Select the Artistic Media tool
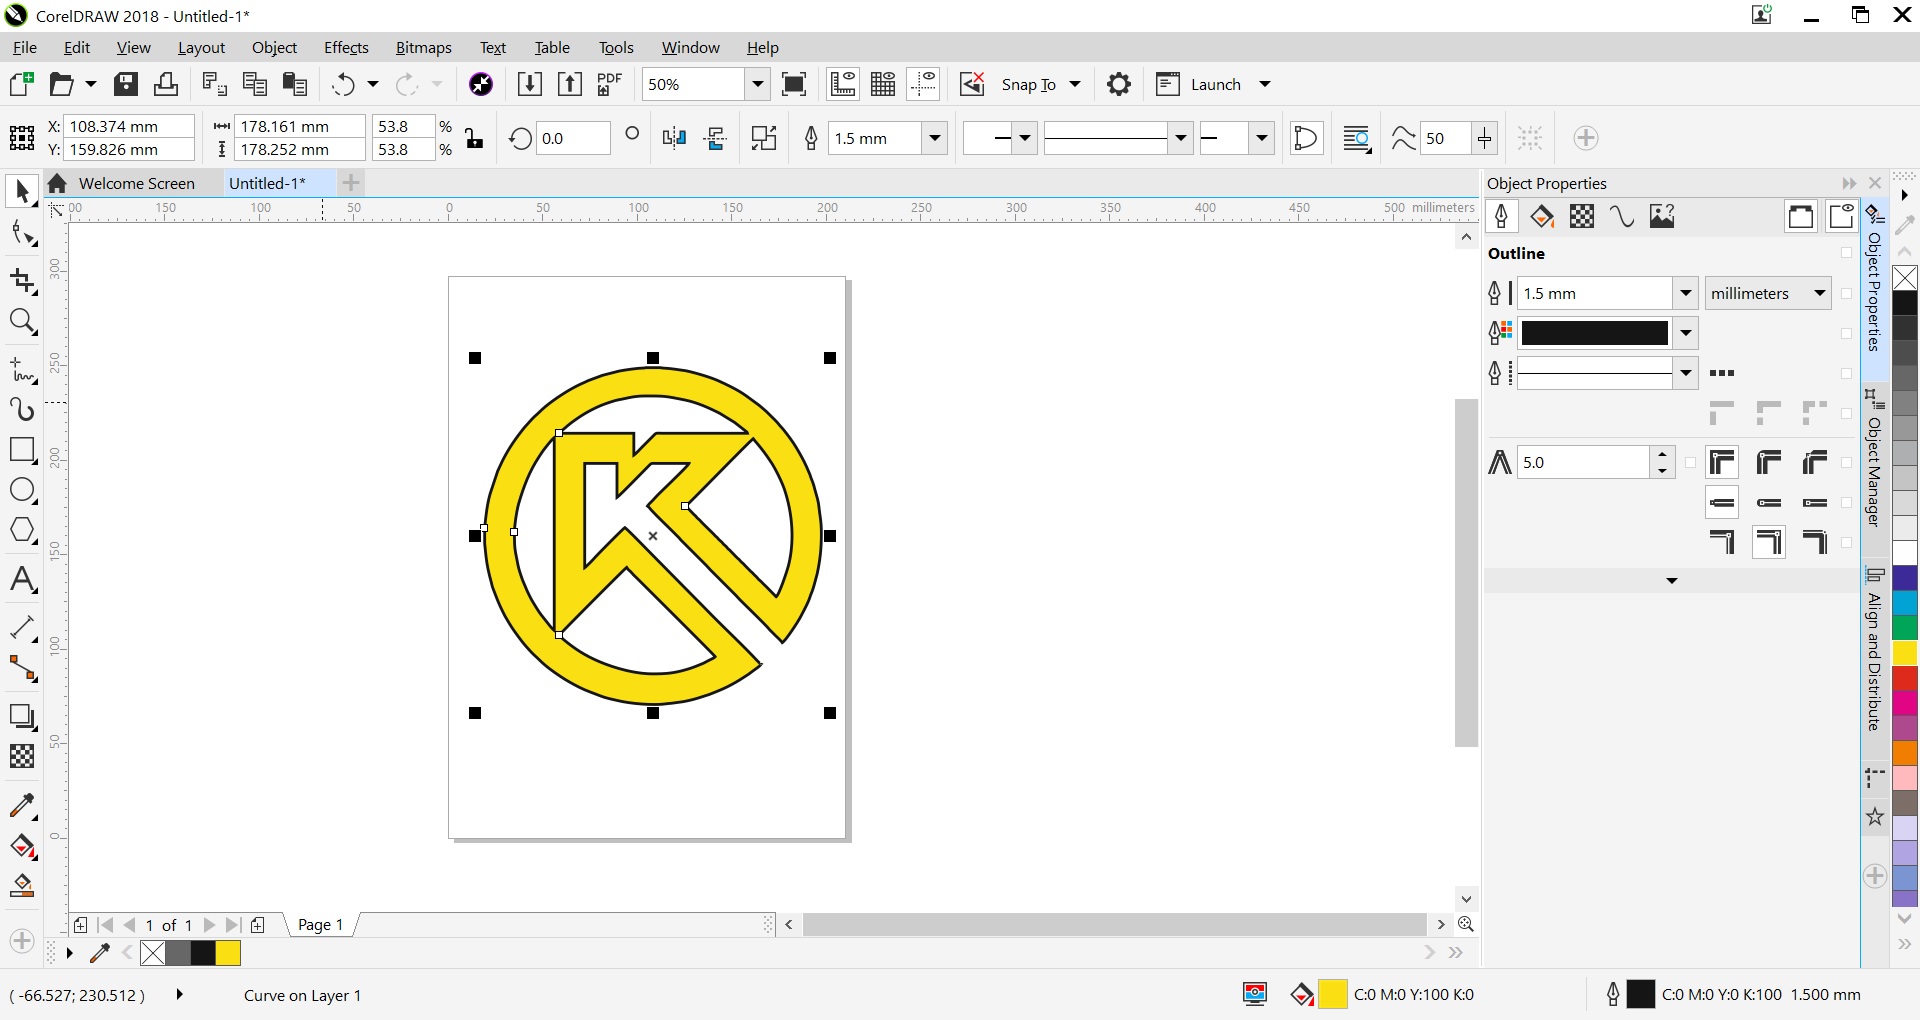 click(22, 409)
